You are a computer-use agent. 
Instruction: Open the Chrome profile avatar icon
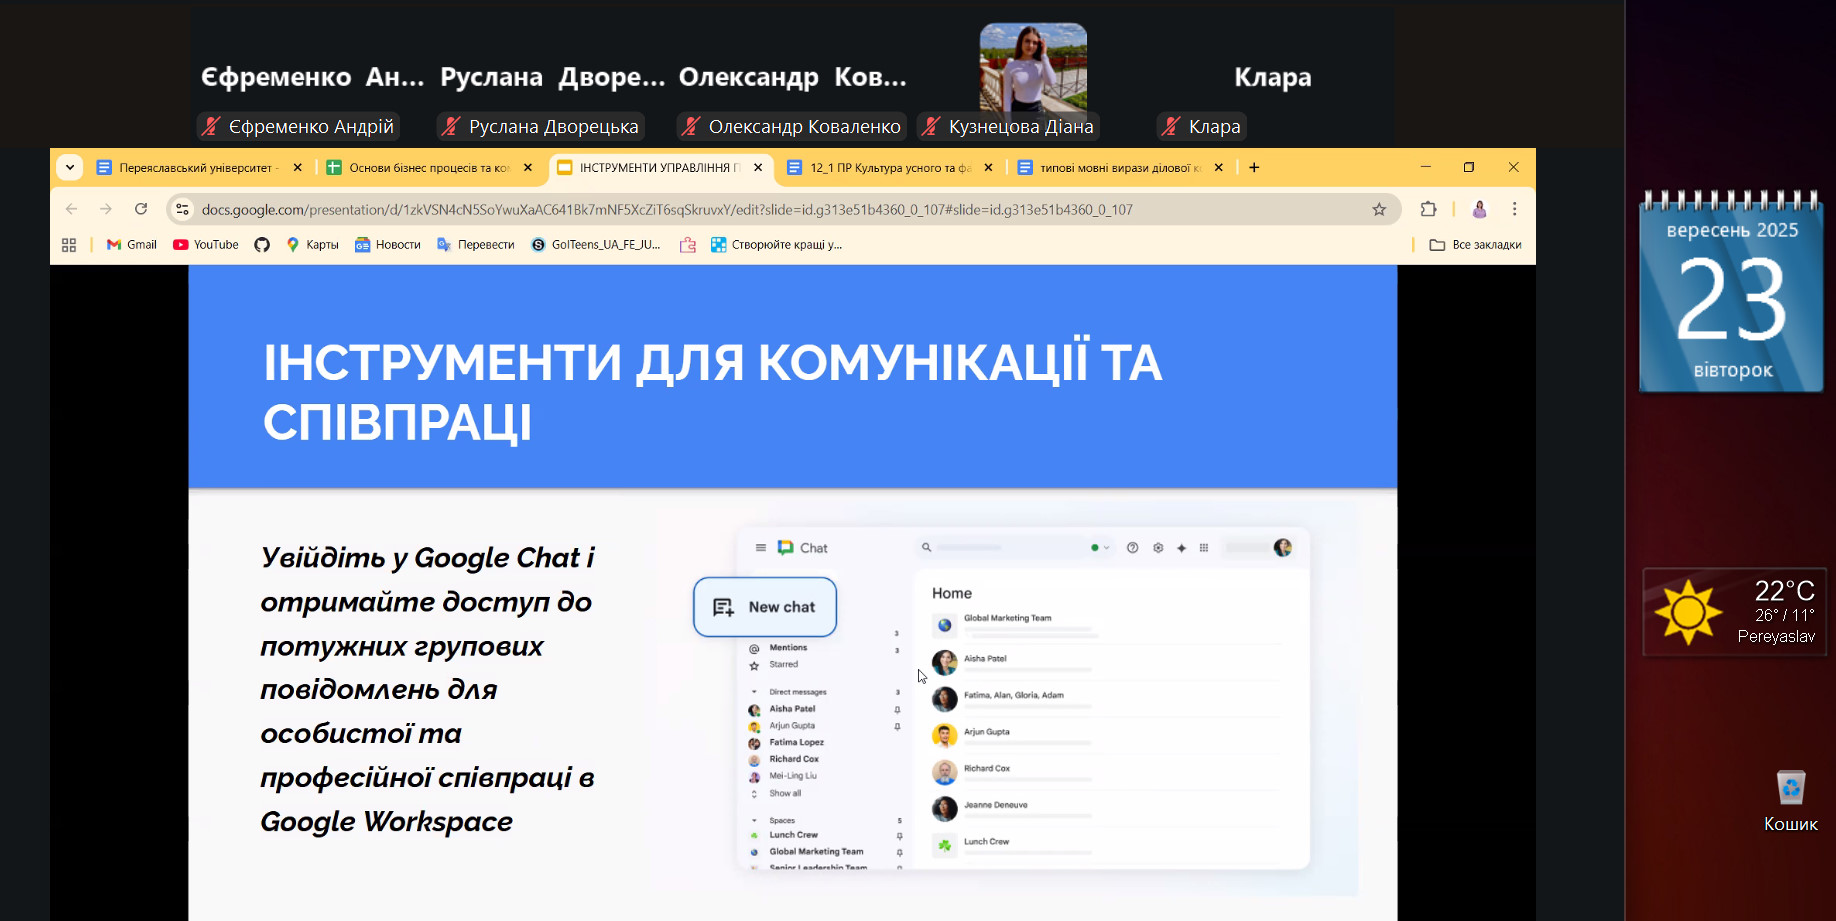(1479, 209)
